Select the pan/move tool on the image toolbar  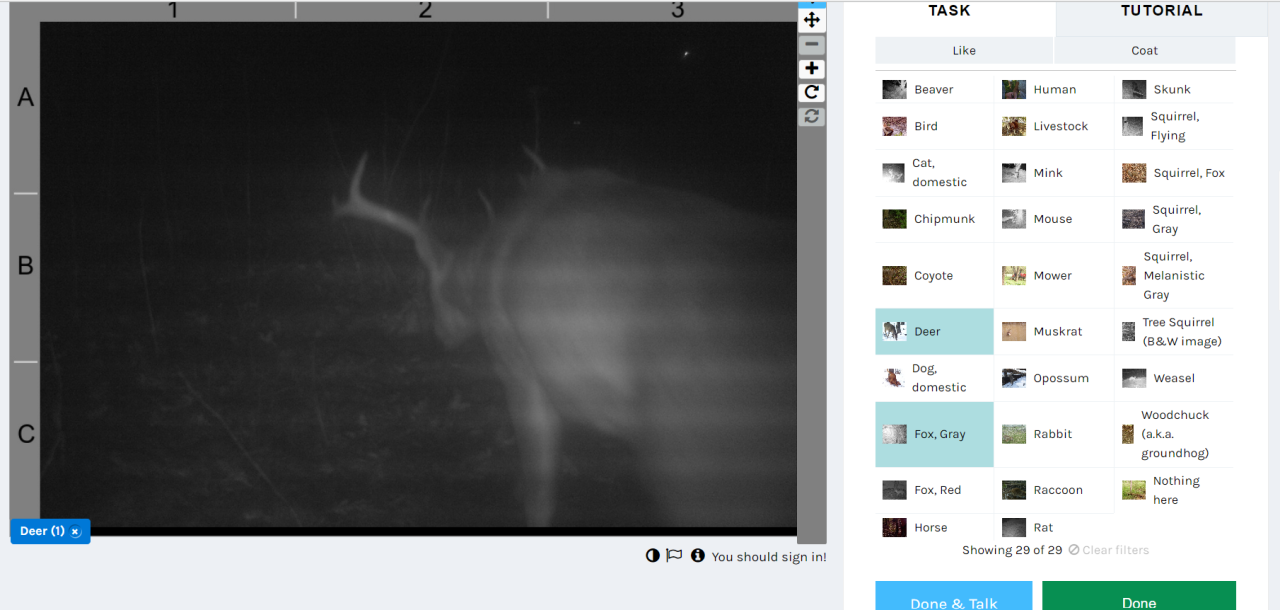point(812,20)
